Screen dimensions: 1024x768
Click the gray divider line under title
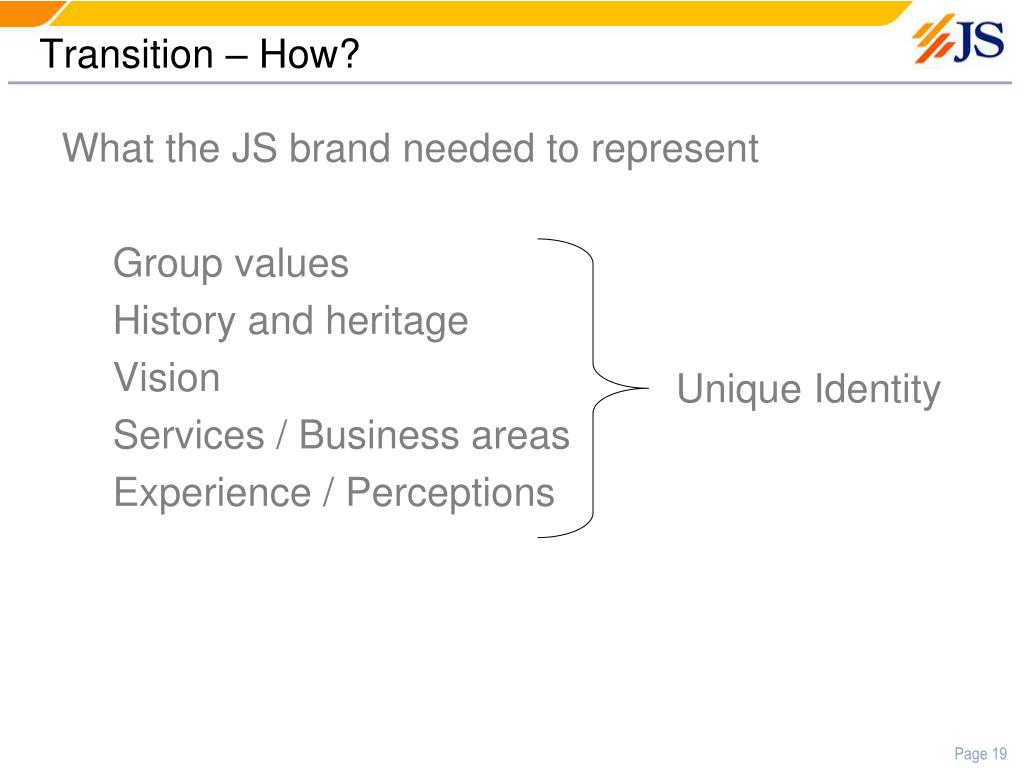point(509,83)
